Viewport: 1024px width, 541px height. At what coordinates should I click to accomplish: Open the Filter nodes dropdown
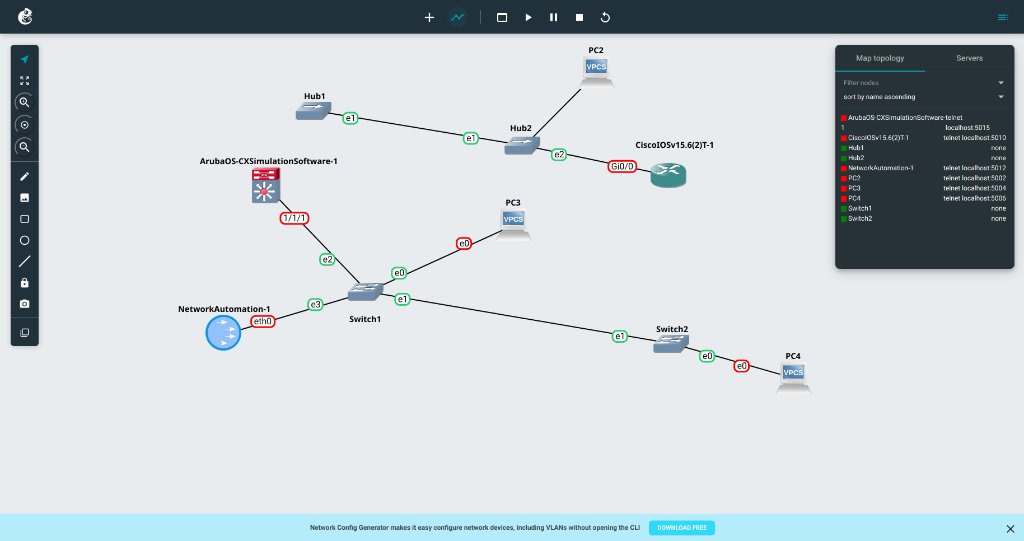point(923,83)
